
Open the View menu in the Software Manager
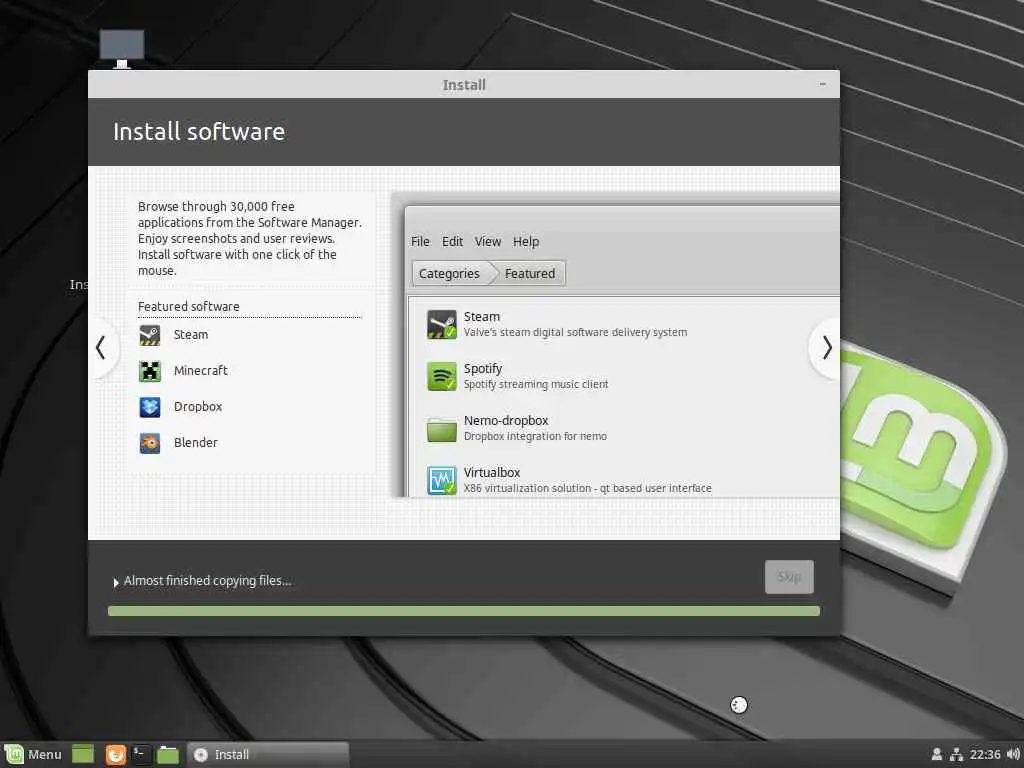pyautogui.click(x=488, y=242)
